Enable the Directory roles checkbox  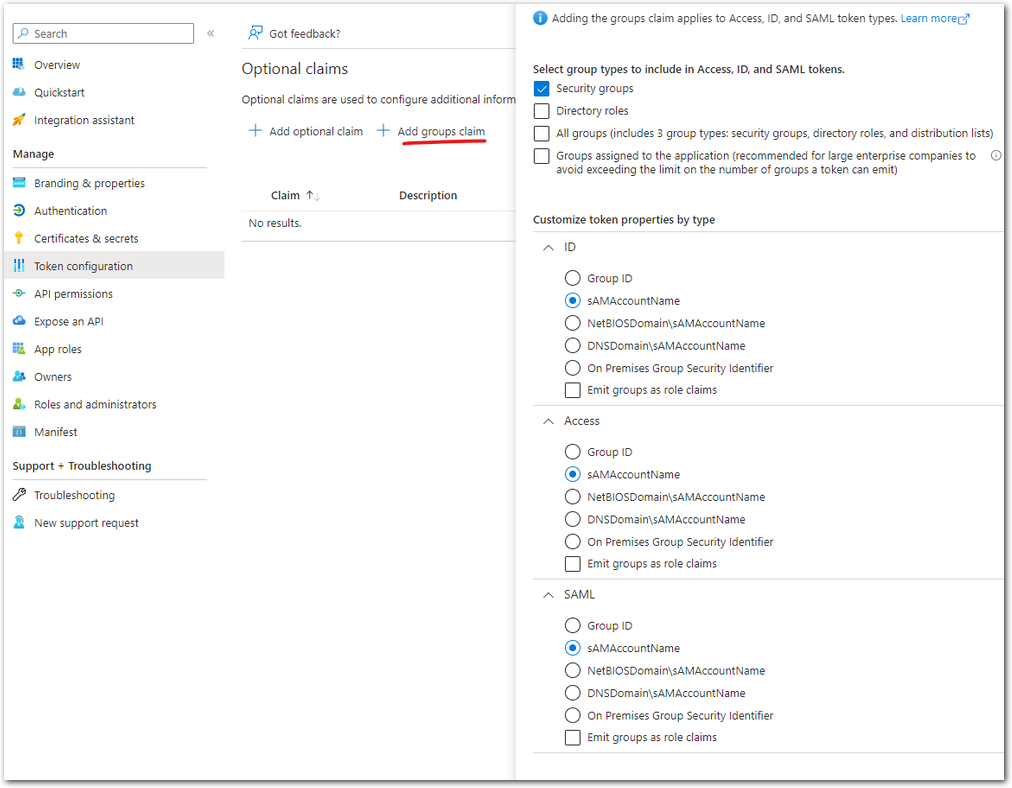click(541, 111)
